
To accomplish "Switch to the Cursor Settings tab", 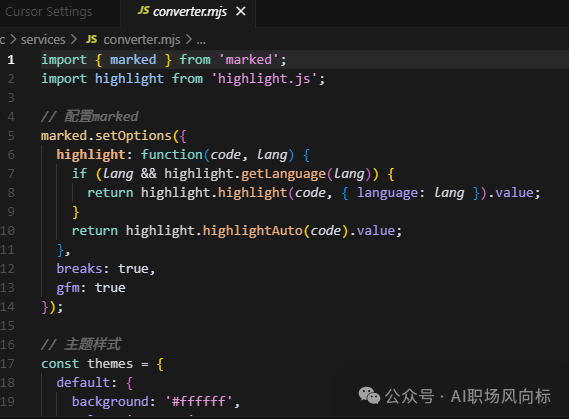I will click(x=49, y=12).
